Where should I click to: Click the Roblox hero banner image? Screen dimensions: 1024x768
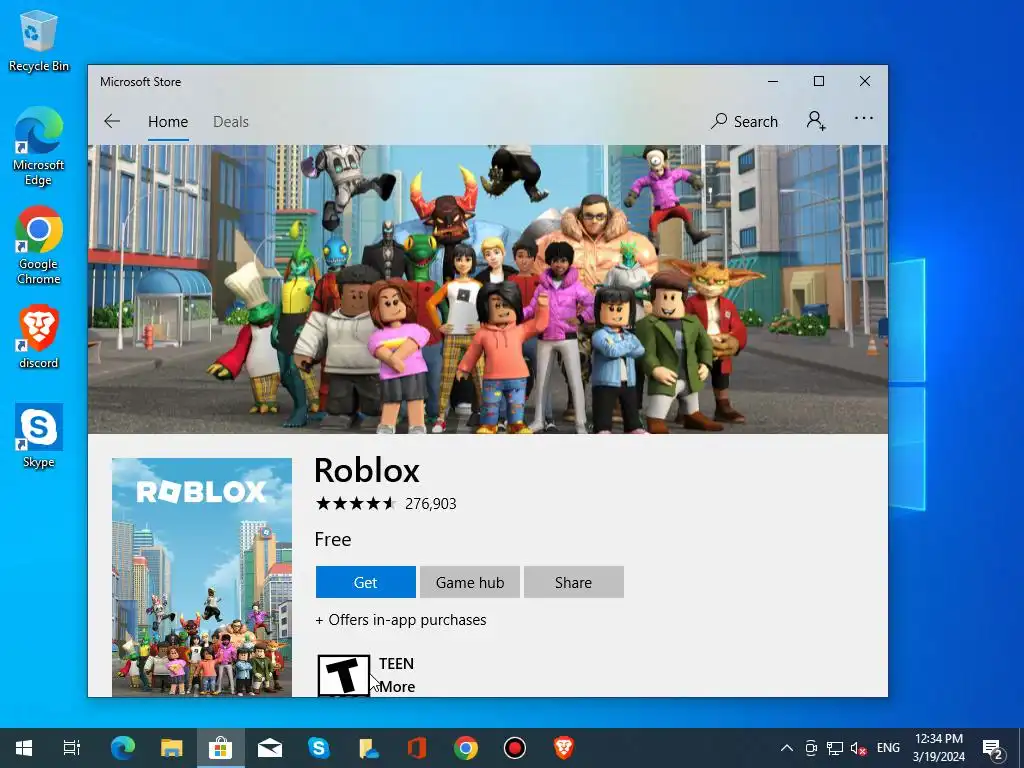pos(488,289)
